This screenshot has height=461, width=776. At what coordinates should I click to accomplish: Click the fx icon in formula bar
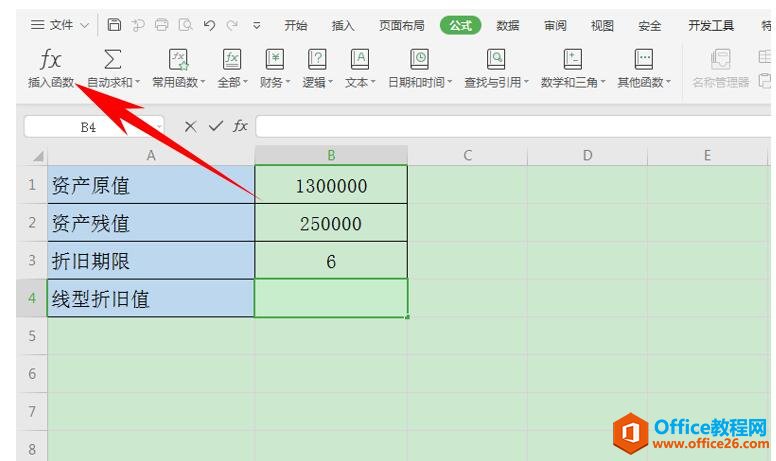point(240,126)
